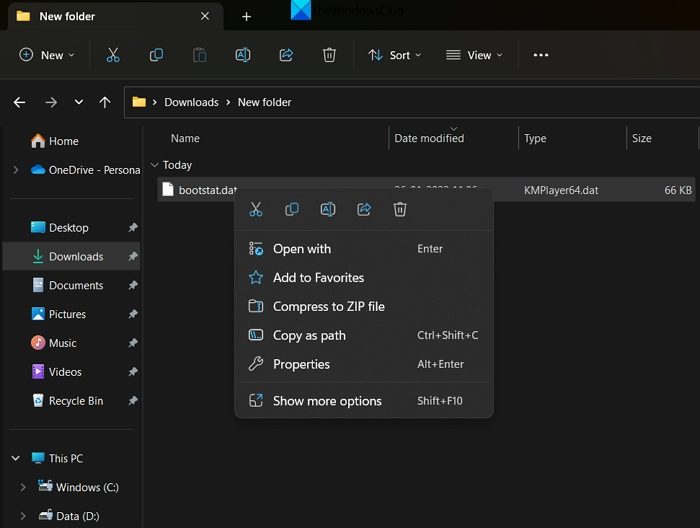
Task: Go up one folder with the Up arrow
Action: (x=105, y=102)
